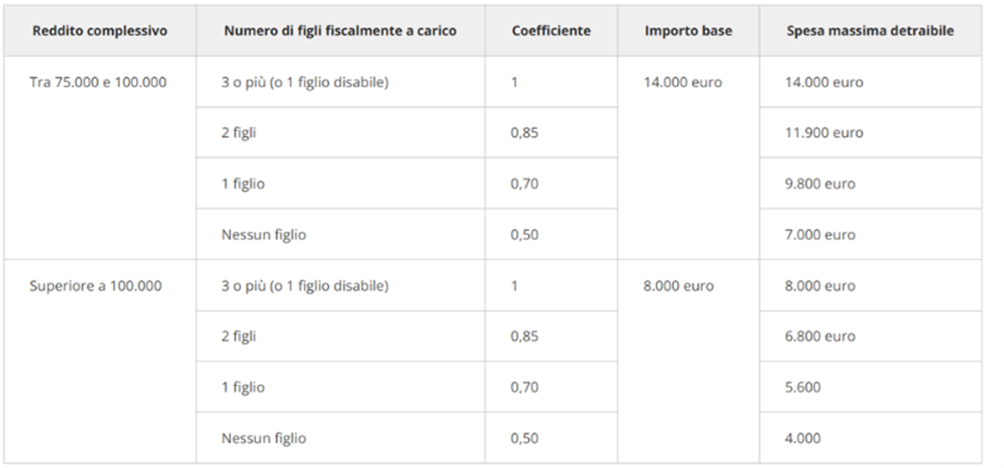1004x468 pixels.
Task: Click the last 'Nessun figlio' cell
Action: click(x=340, y=438)
